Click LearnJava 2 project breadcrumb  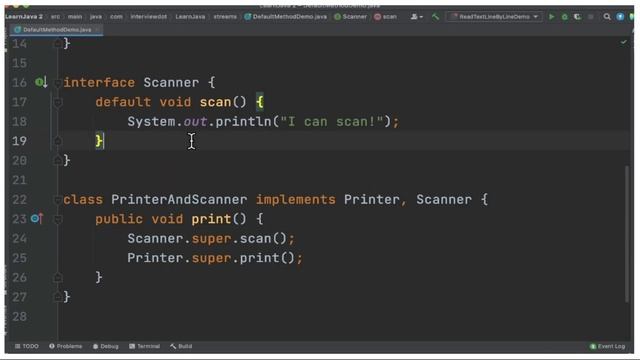[x=24, y=17]
